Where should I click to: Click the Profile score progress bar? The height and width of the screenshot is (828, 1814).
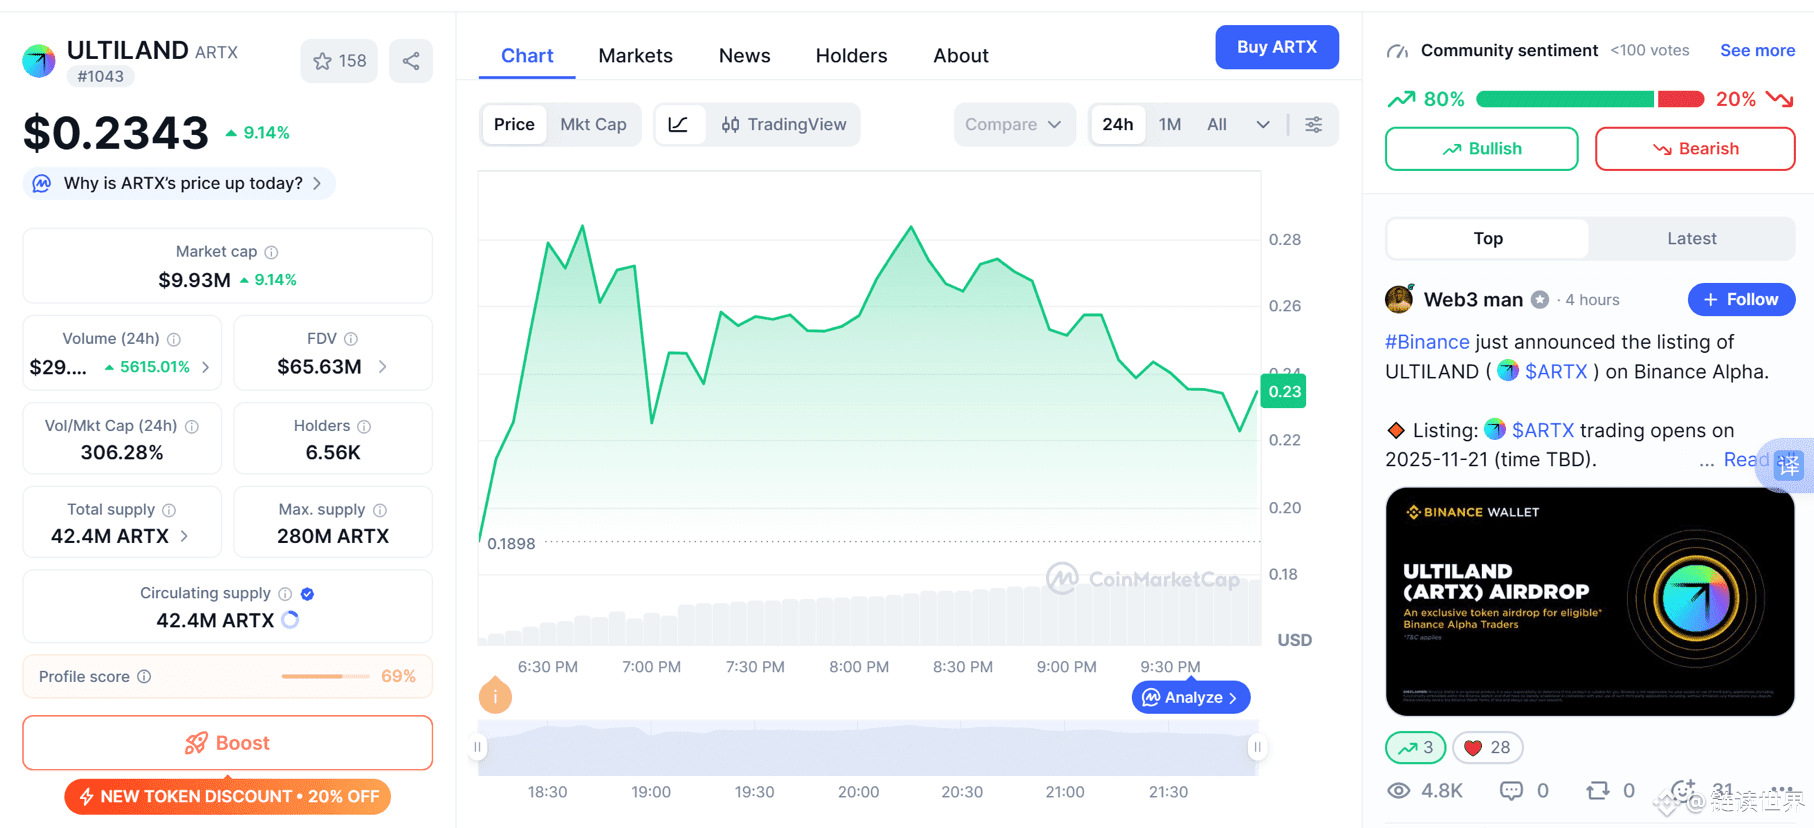[325, 677]
